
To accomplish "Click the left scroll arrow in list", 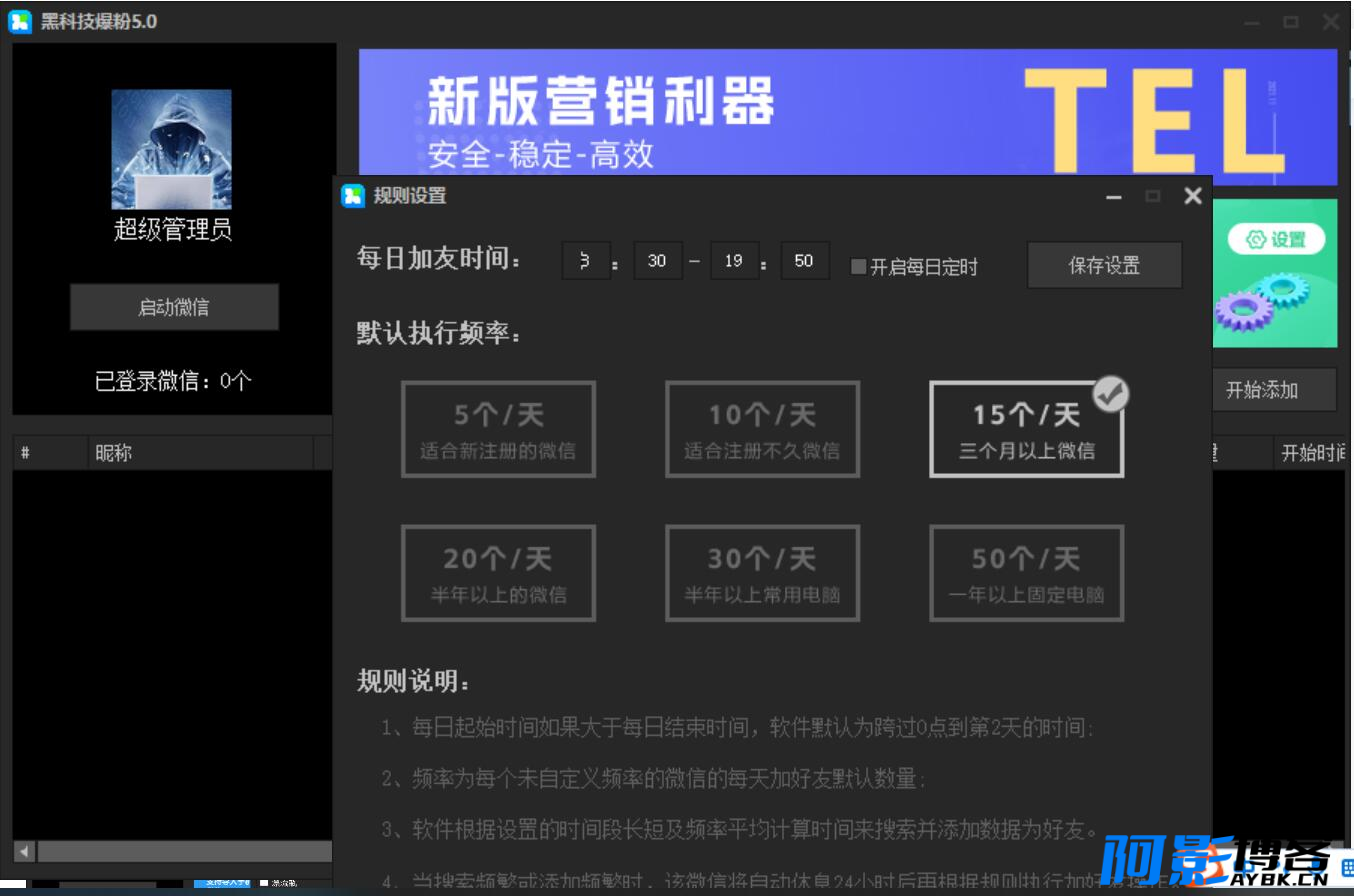I will (23, 851).
